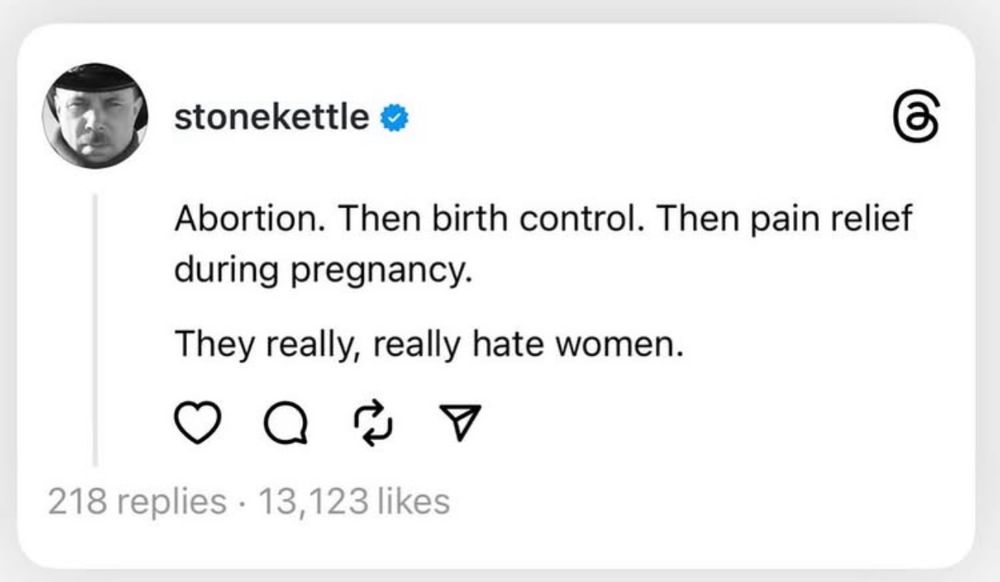This screenshot has height=582, width=1000.
Task: Open replies via the comment bubble icon
Action: click(288, 424)
